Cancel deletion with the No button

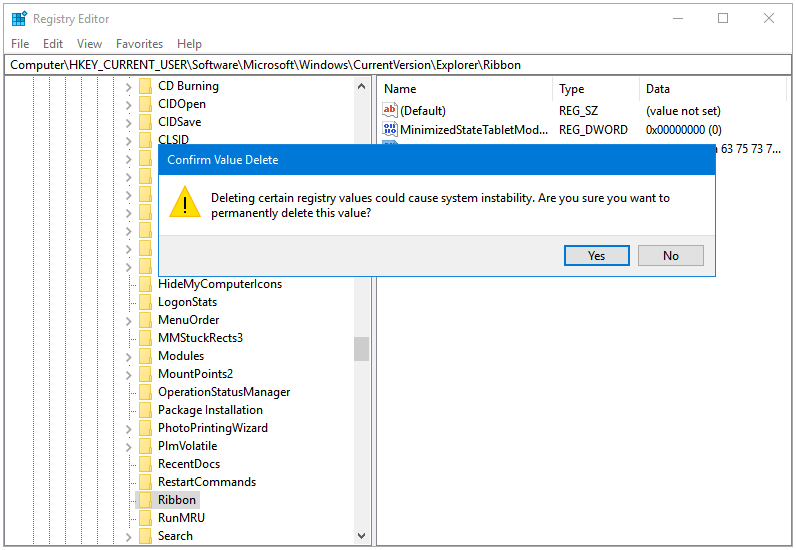coord(671,255)
